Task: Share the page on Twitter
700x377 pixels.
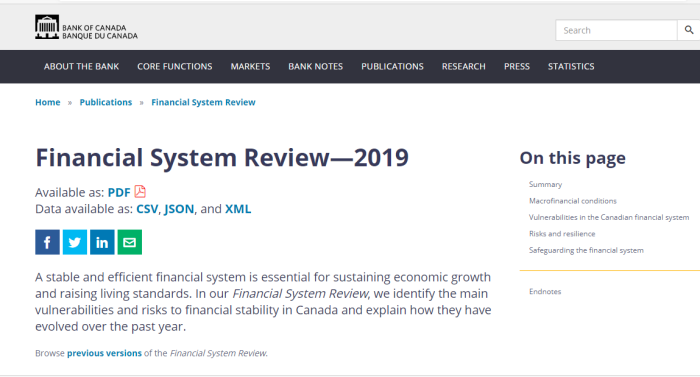Action: point(75,242)
